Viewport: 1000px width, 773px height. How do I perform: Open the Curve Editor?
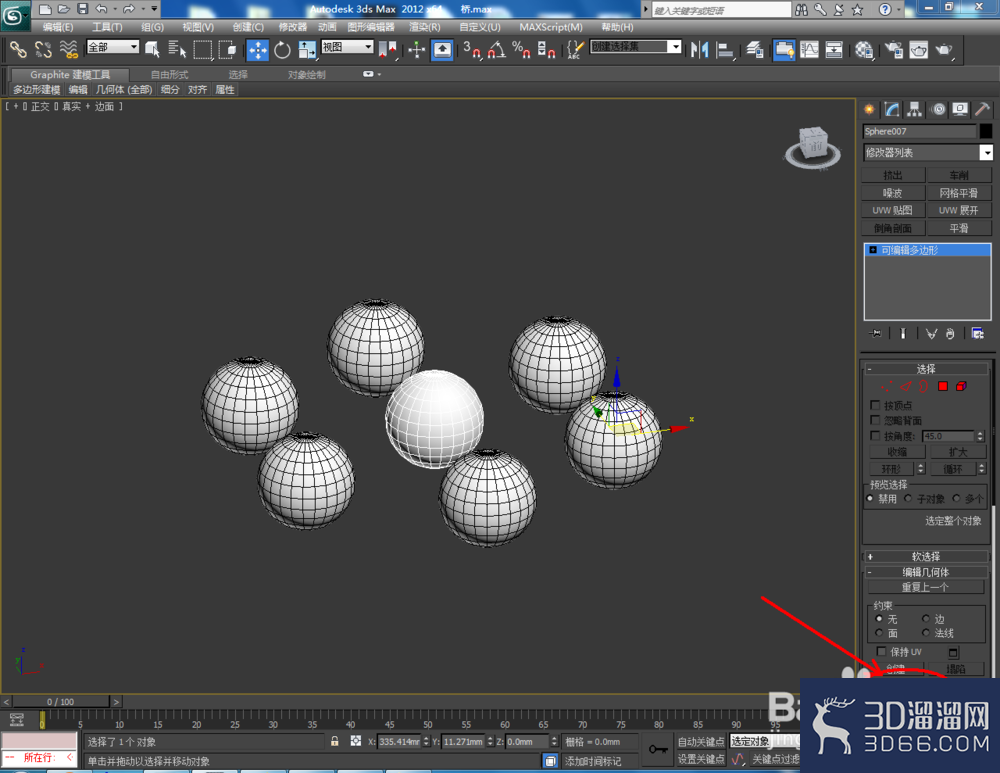click(809, 50)
